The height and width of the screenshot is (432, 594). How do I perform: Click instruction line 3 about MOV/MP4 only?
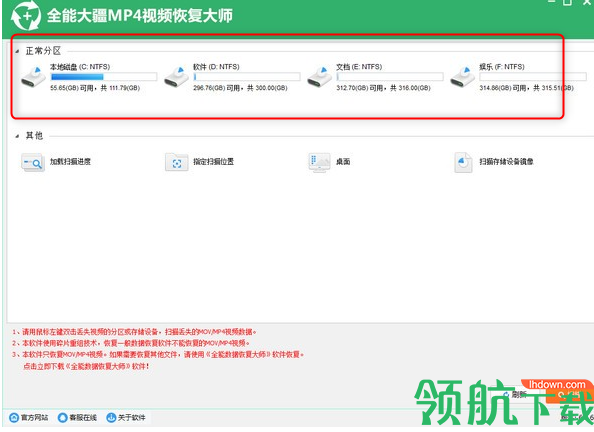click(x=158, y=355)
